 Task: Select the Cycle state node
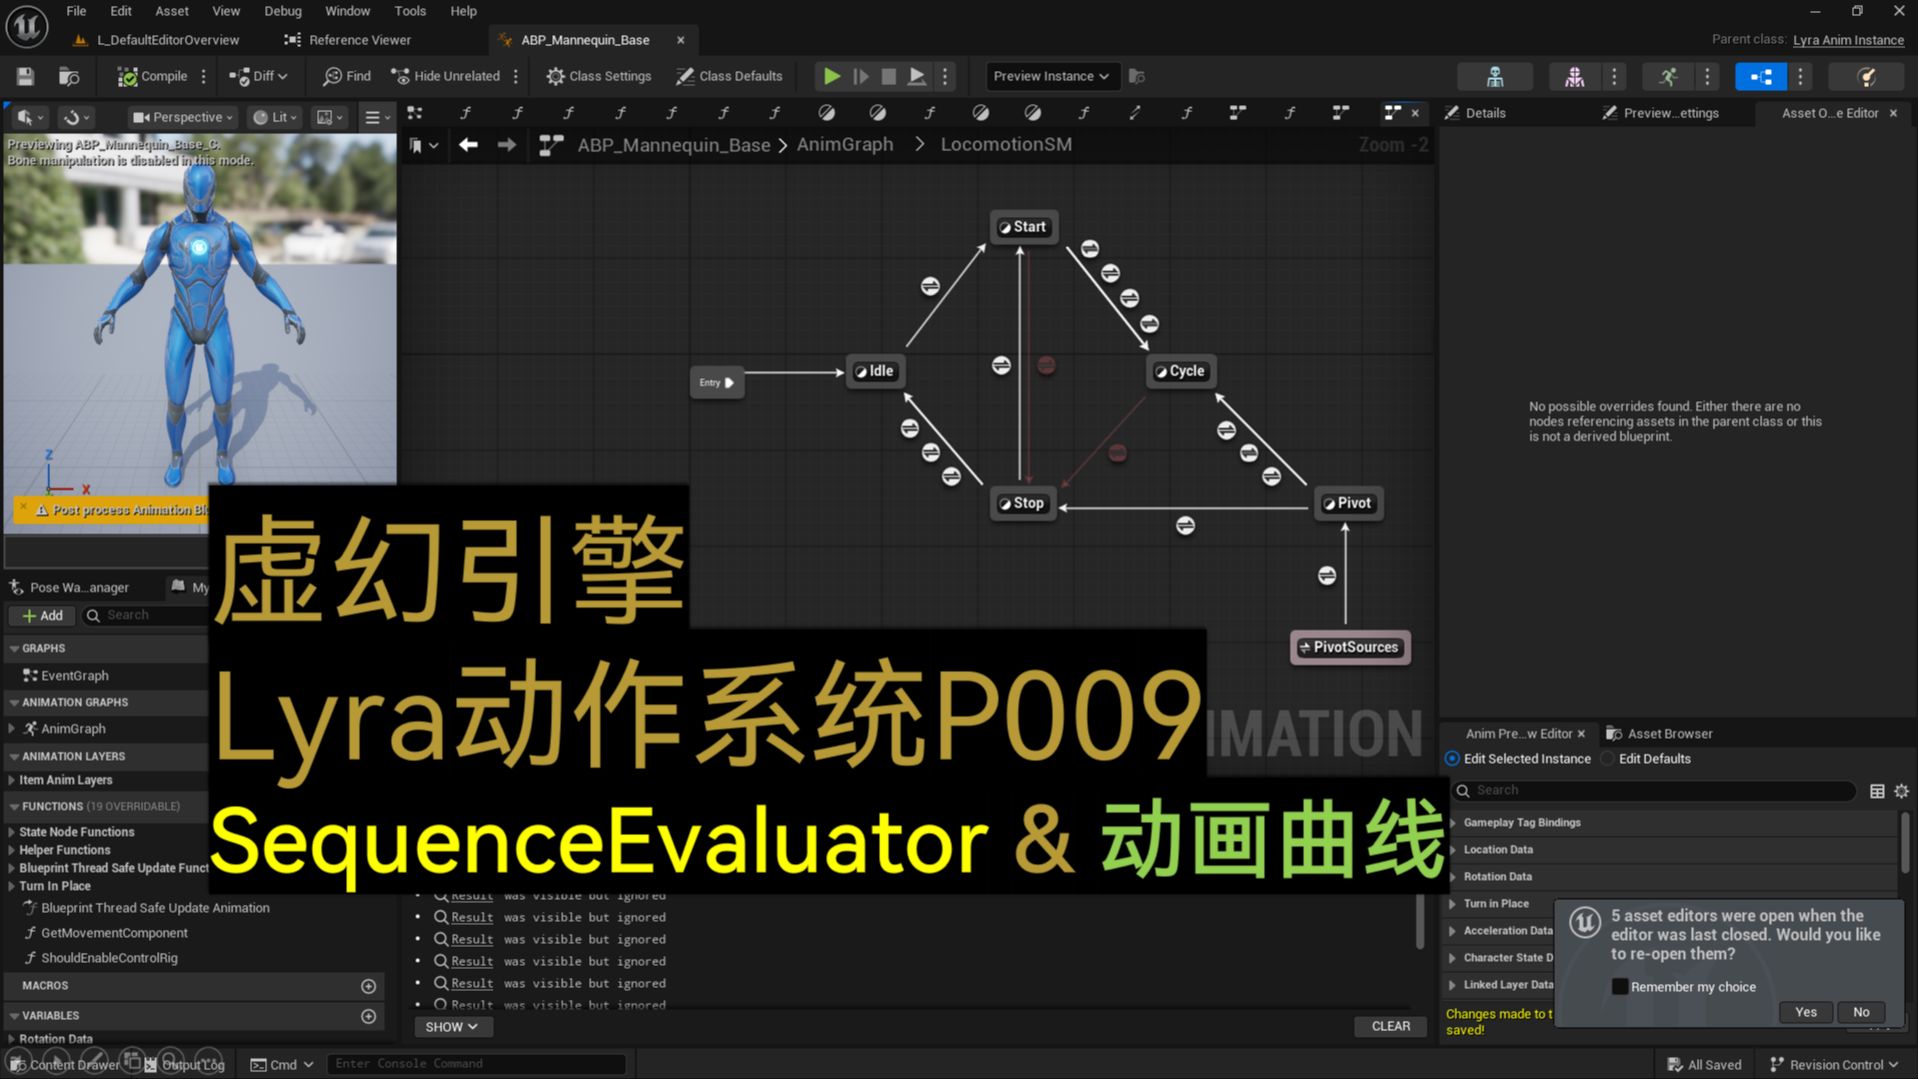(1181, 371)
